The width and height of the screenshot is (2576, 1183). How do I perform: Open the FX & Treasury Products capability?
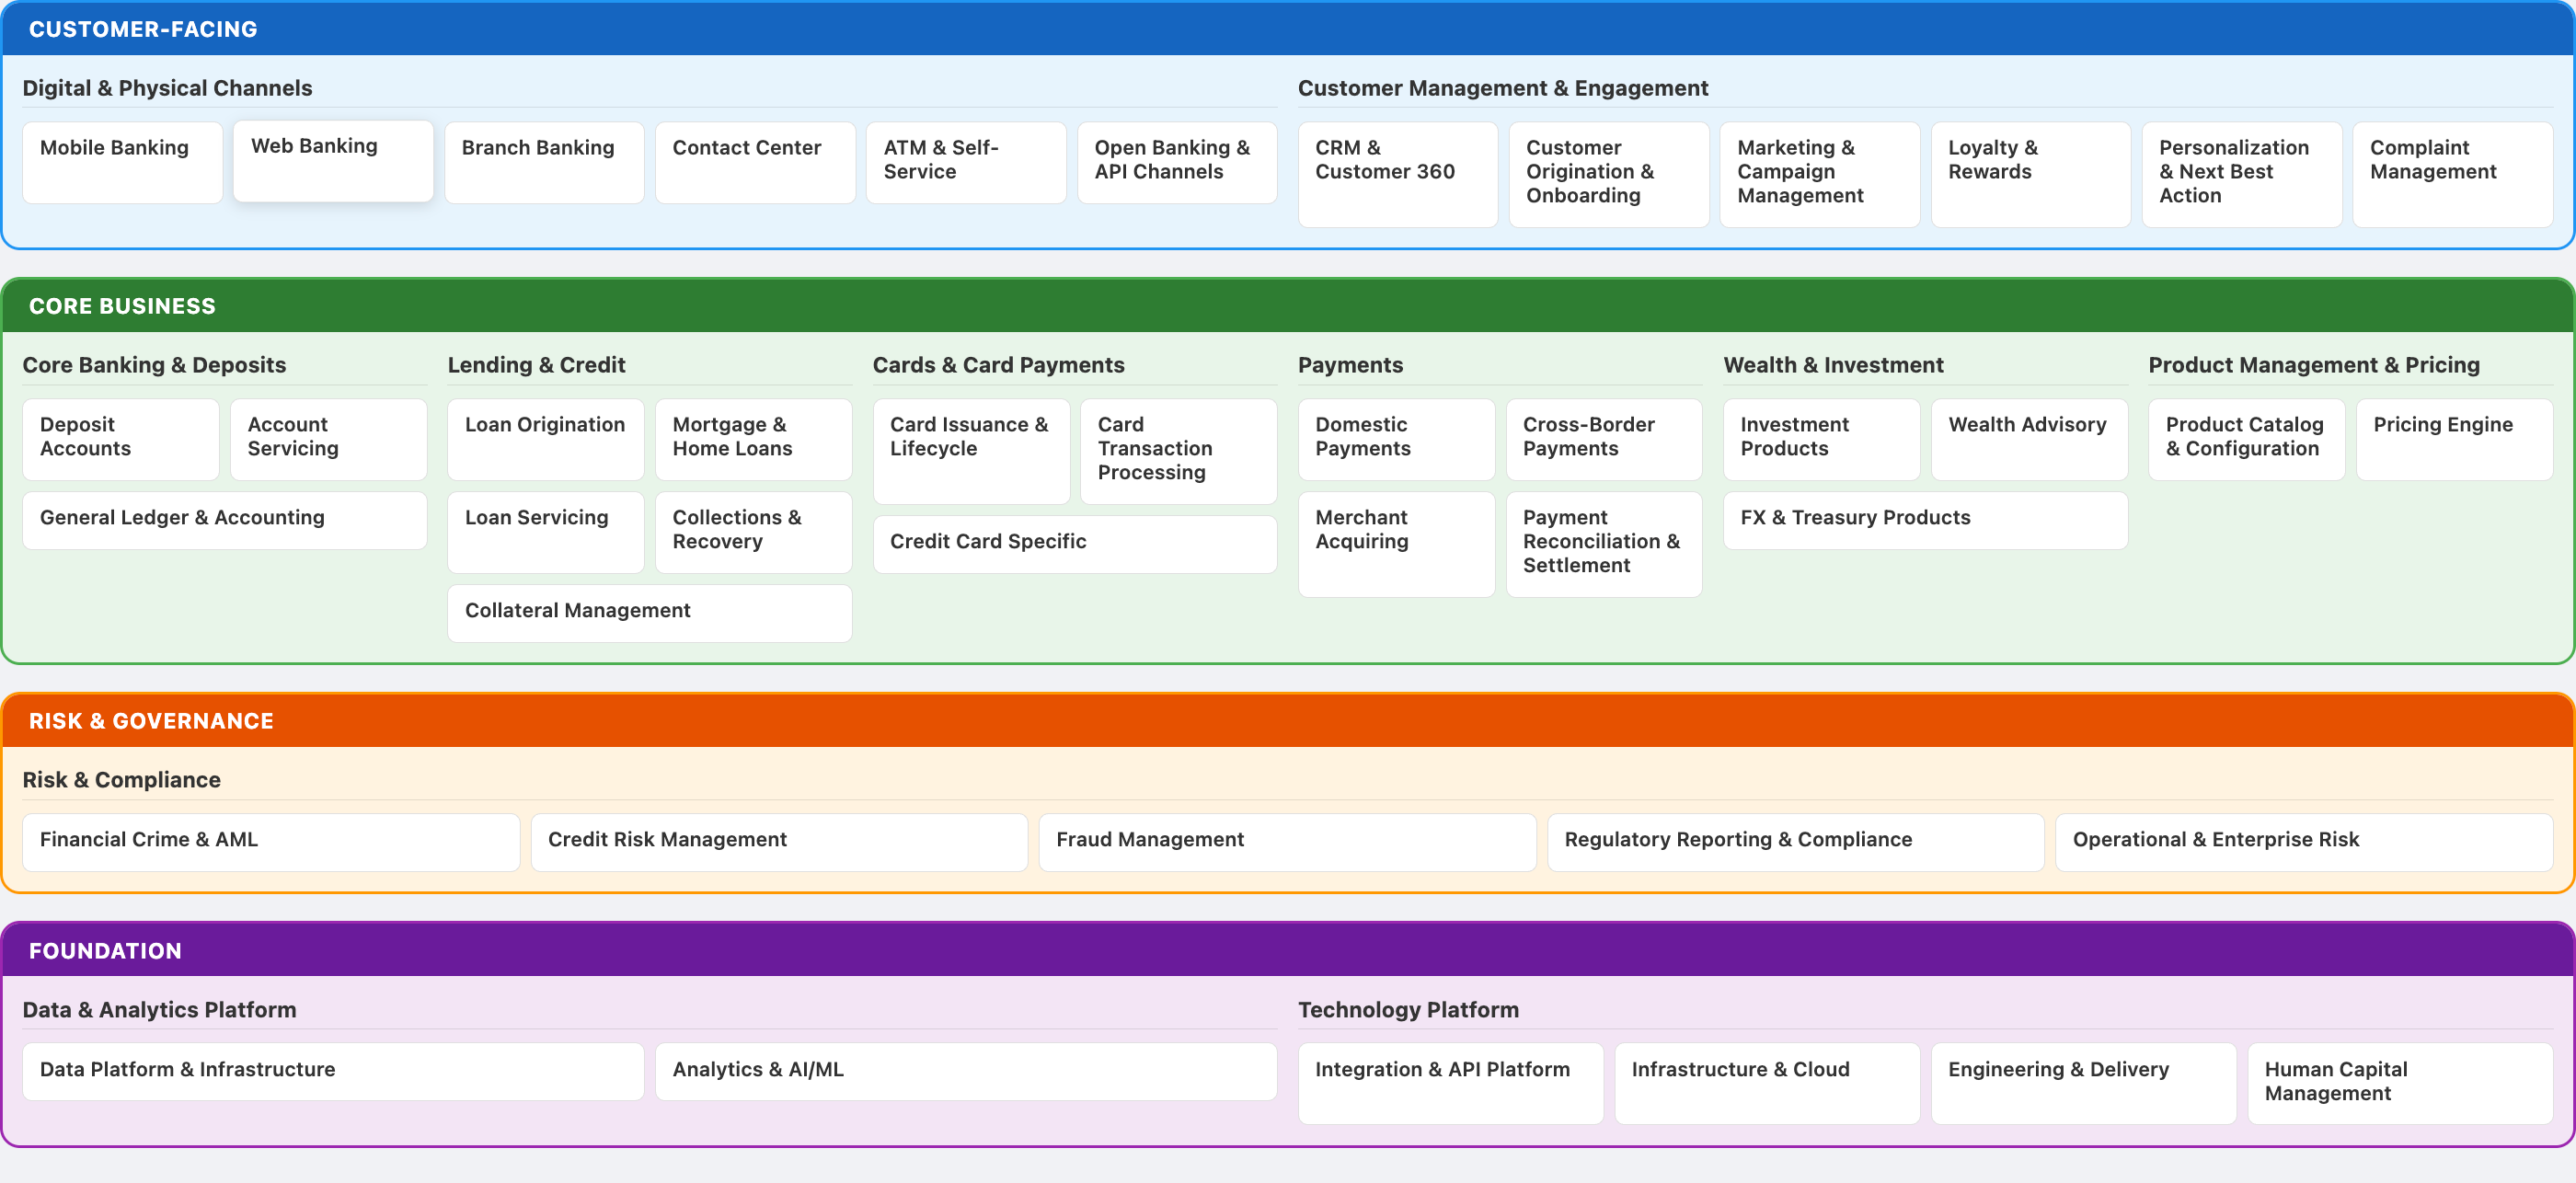pos(1924,519)
